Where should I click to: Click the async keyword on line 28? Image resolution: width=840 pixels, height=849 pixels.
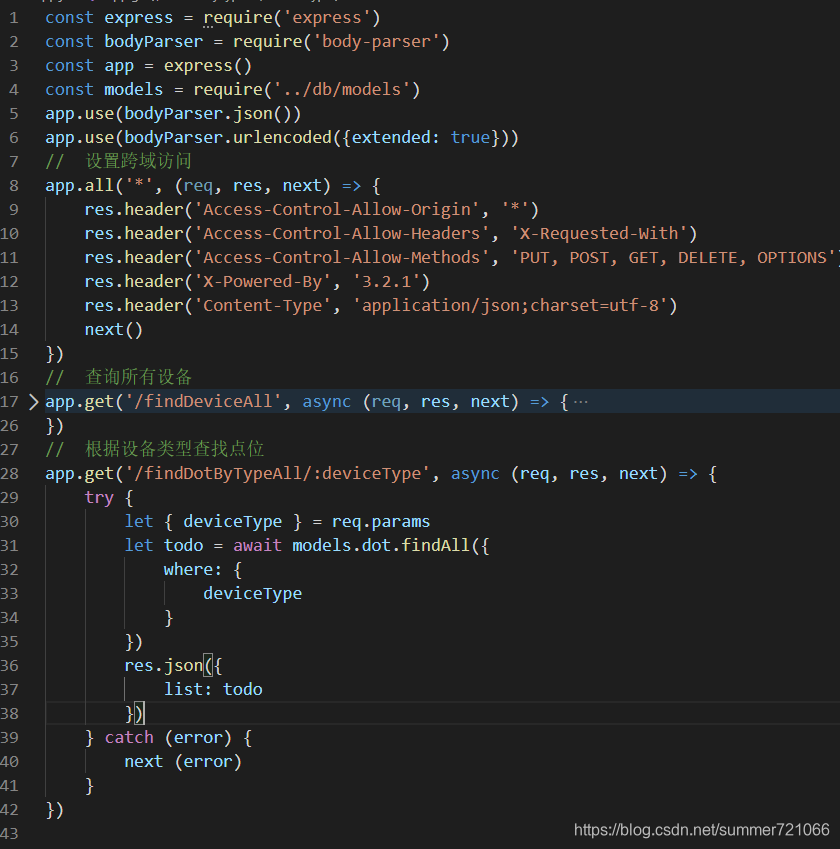pos(475,473)
